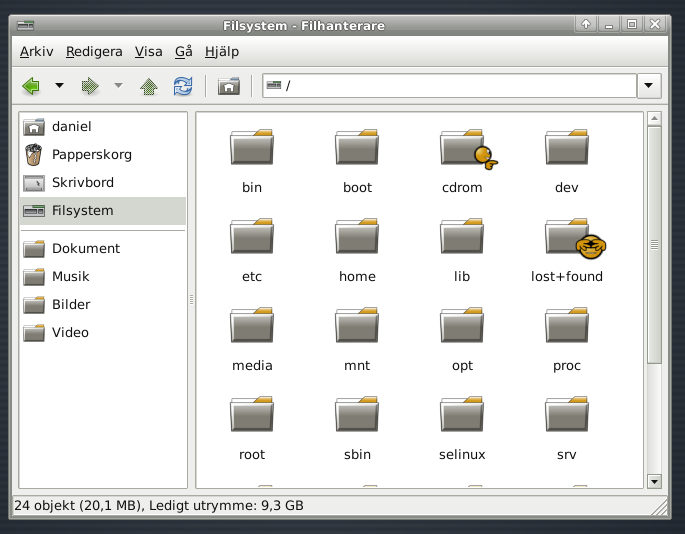Select the home folder icon

click(357, 236)
